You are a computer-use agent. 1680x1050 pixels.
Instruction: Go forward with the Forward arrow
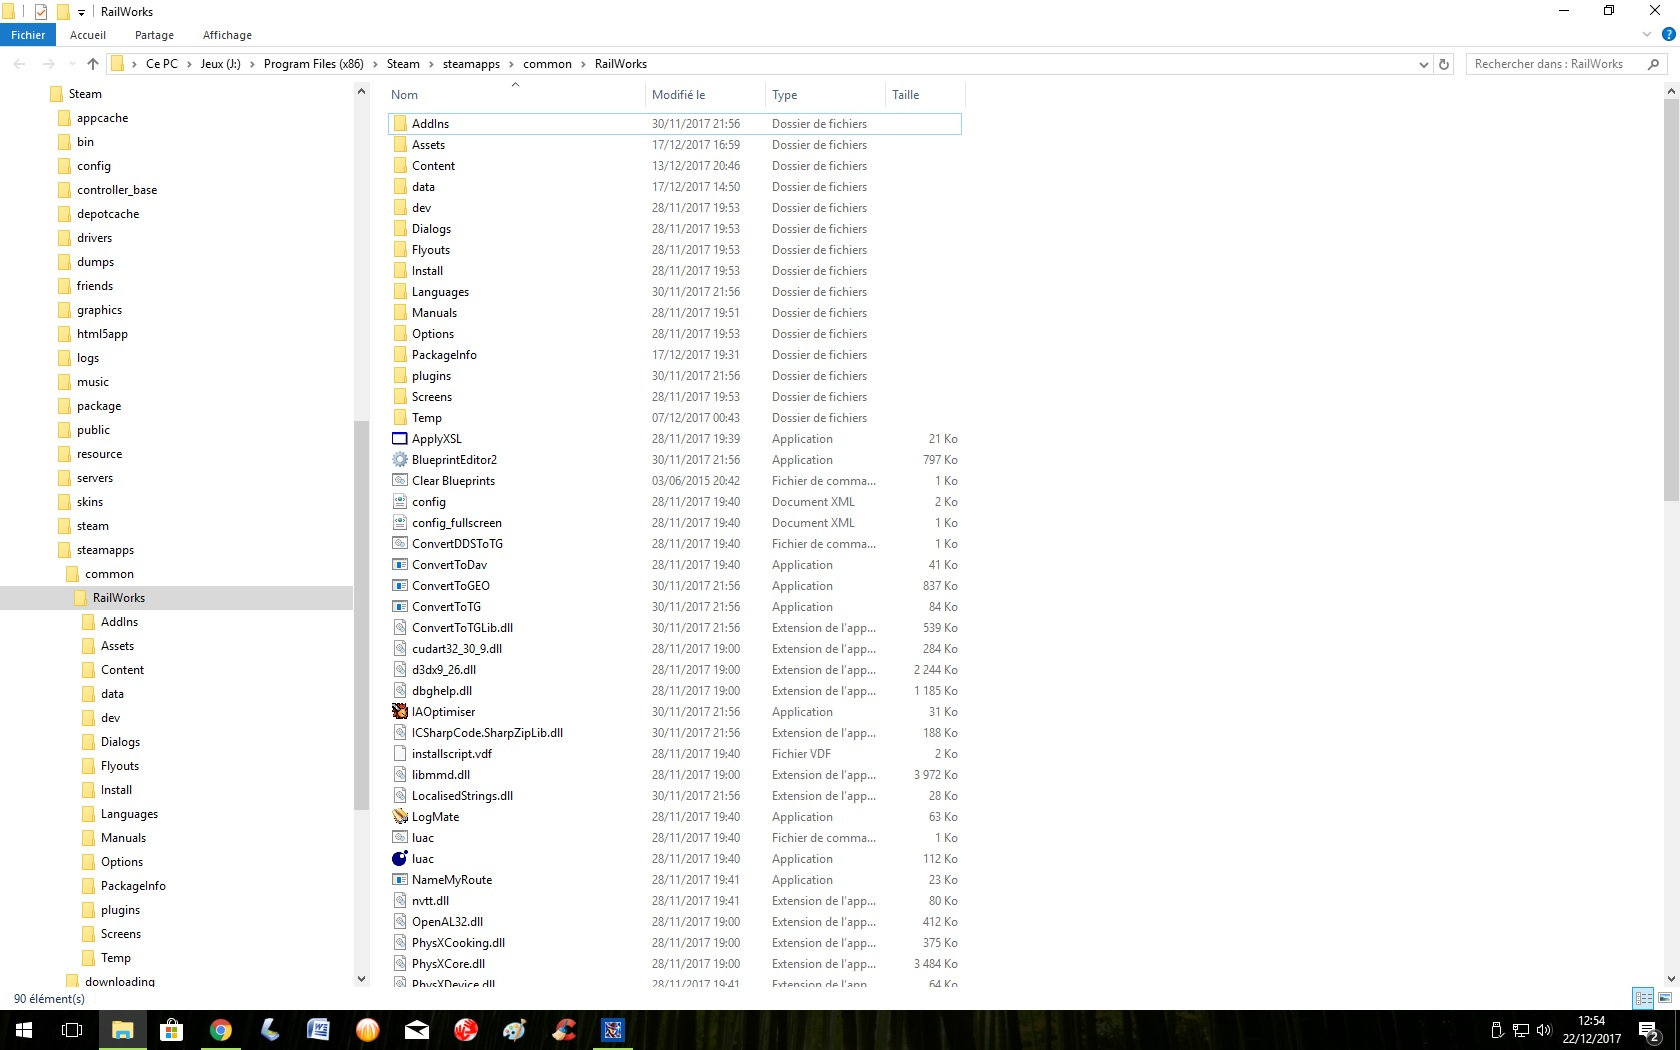48,64
